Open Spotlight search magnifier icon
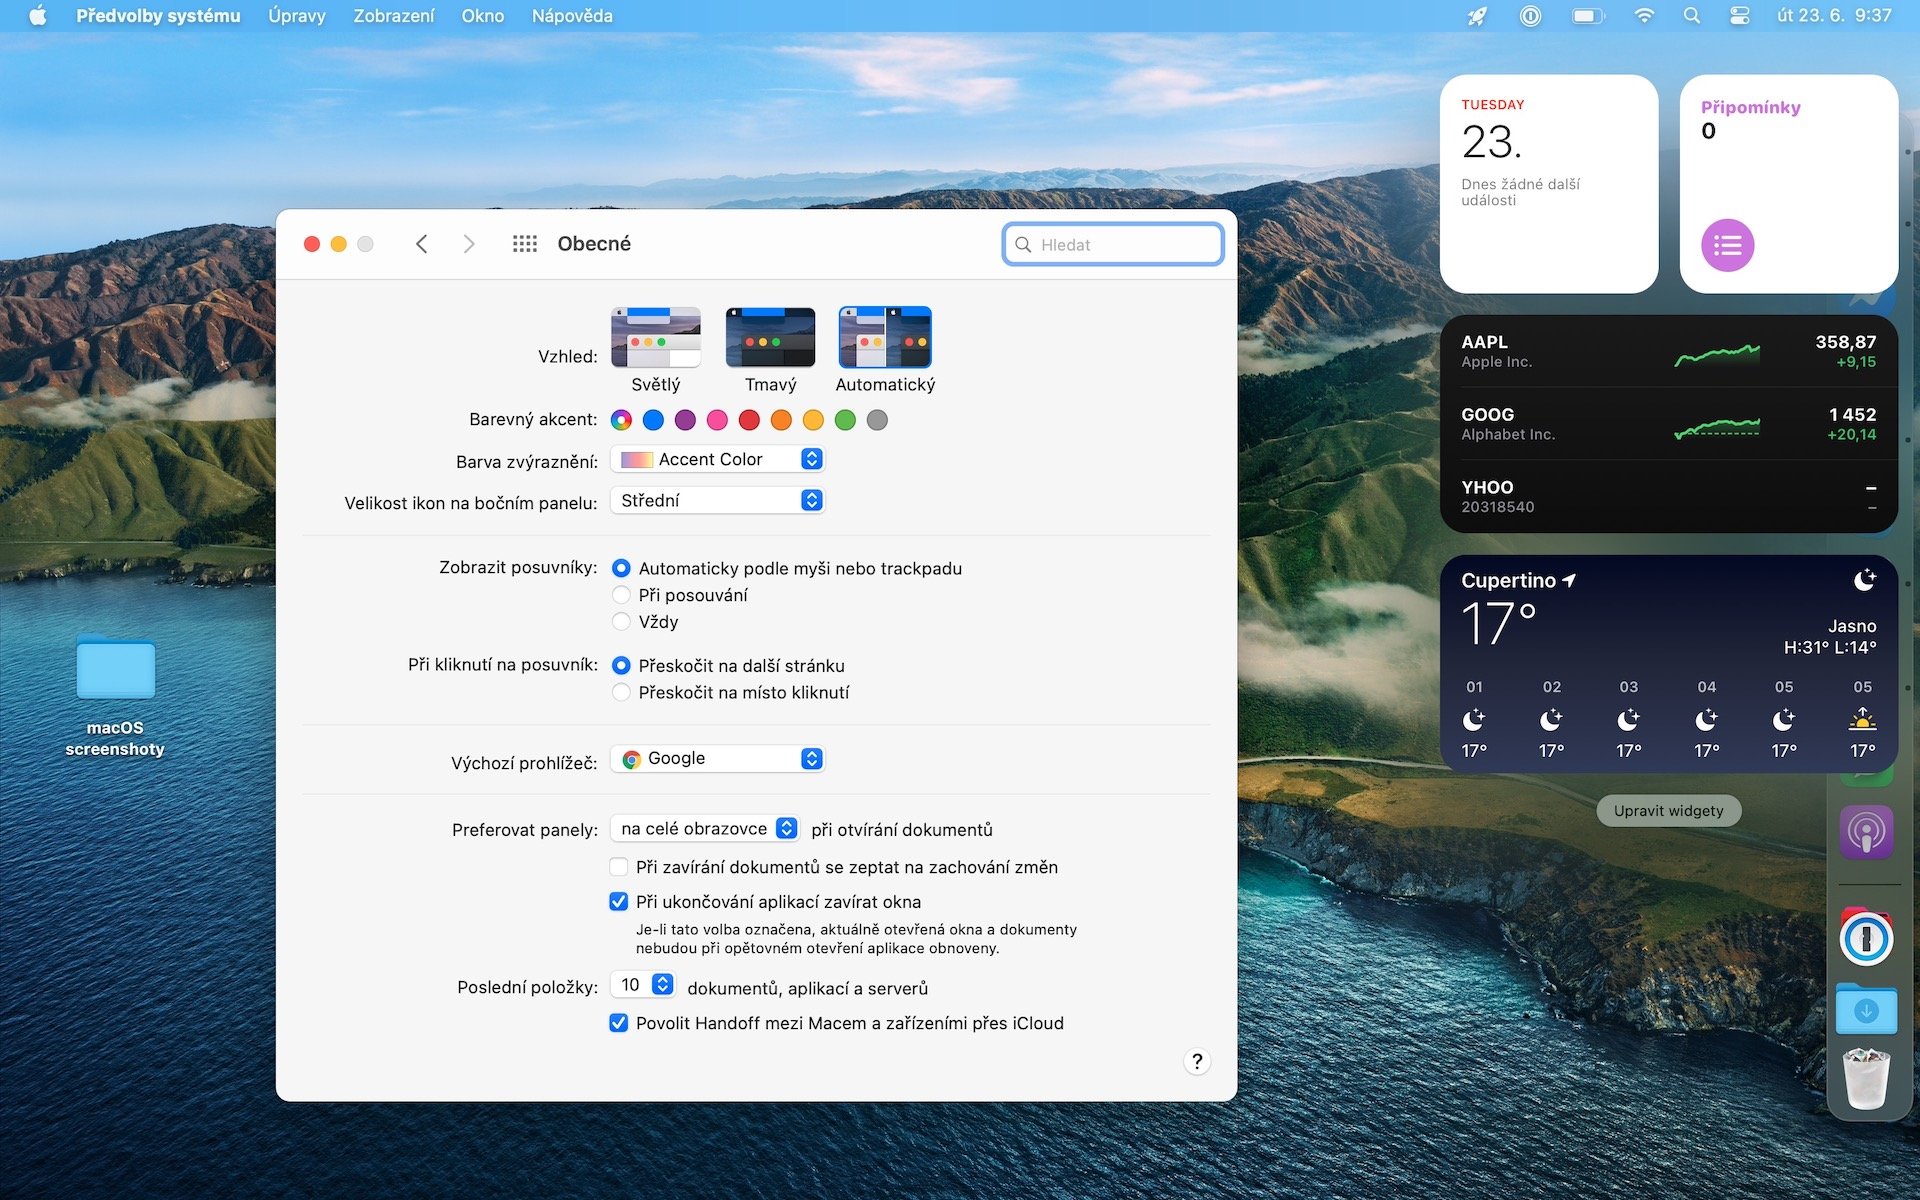 1691,16
